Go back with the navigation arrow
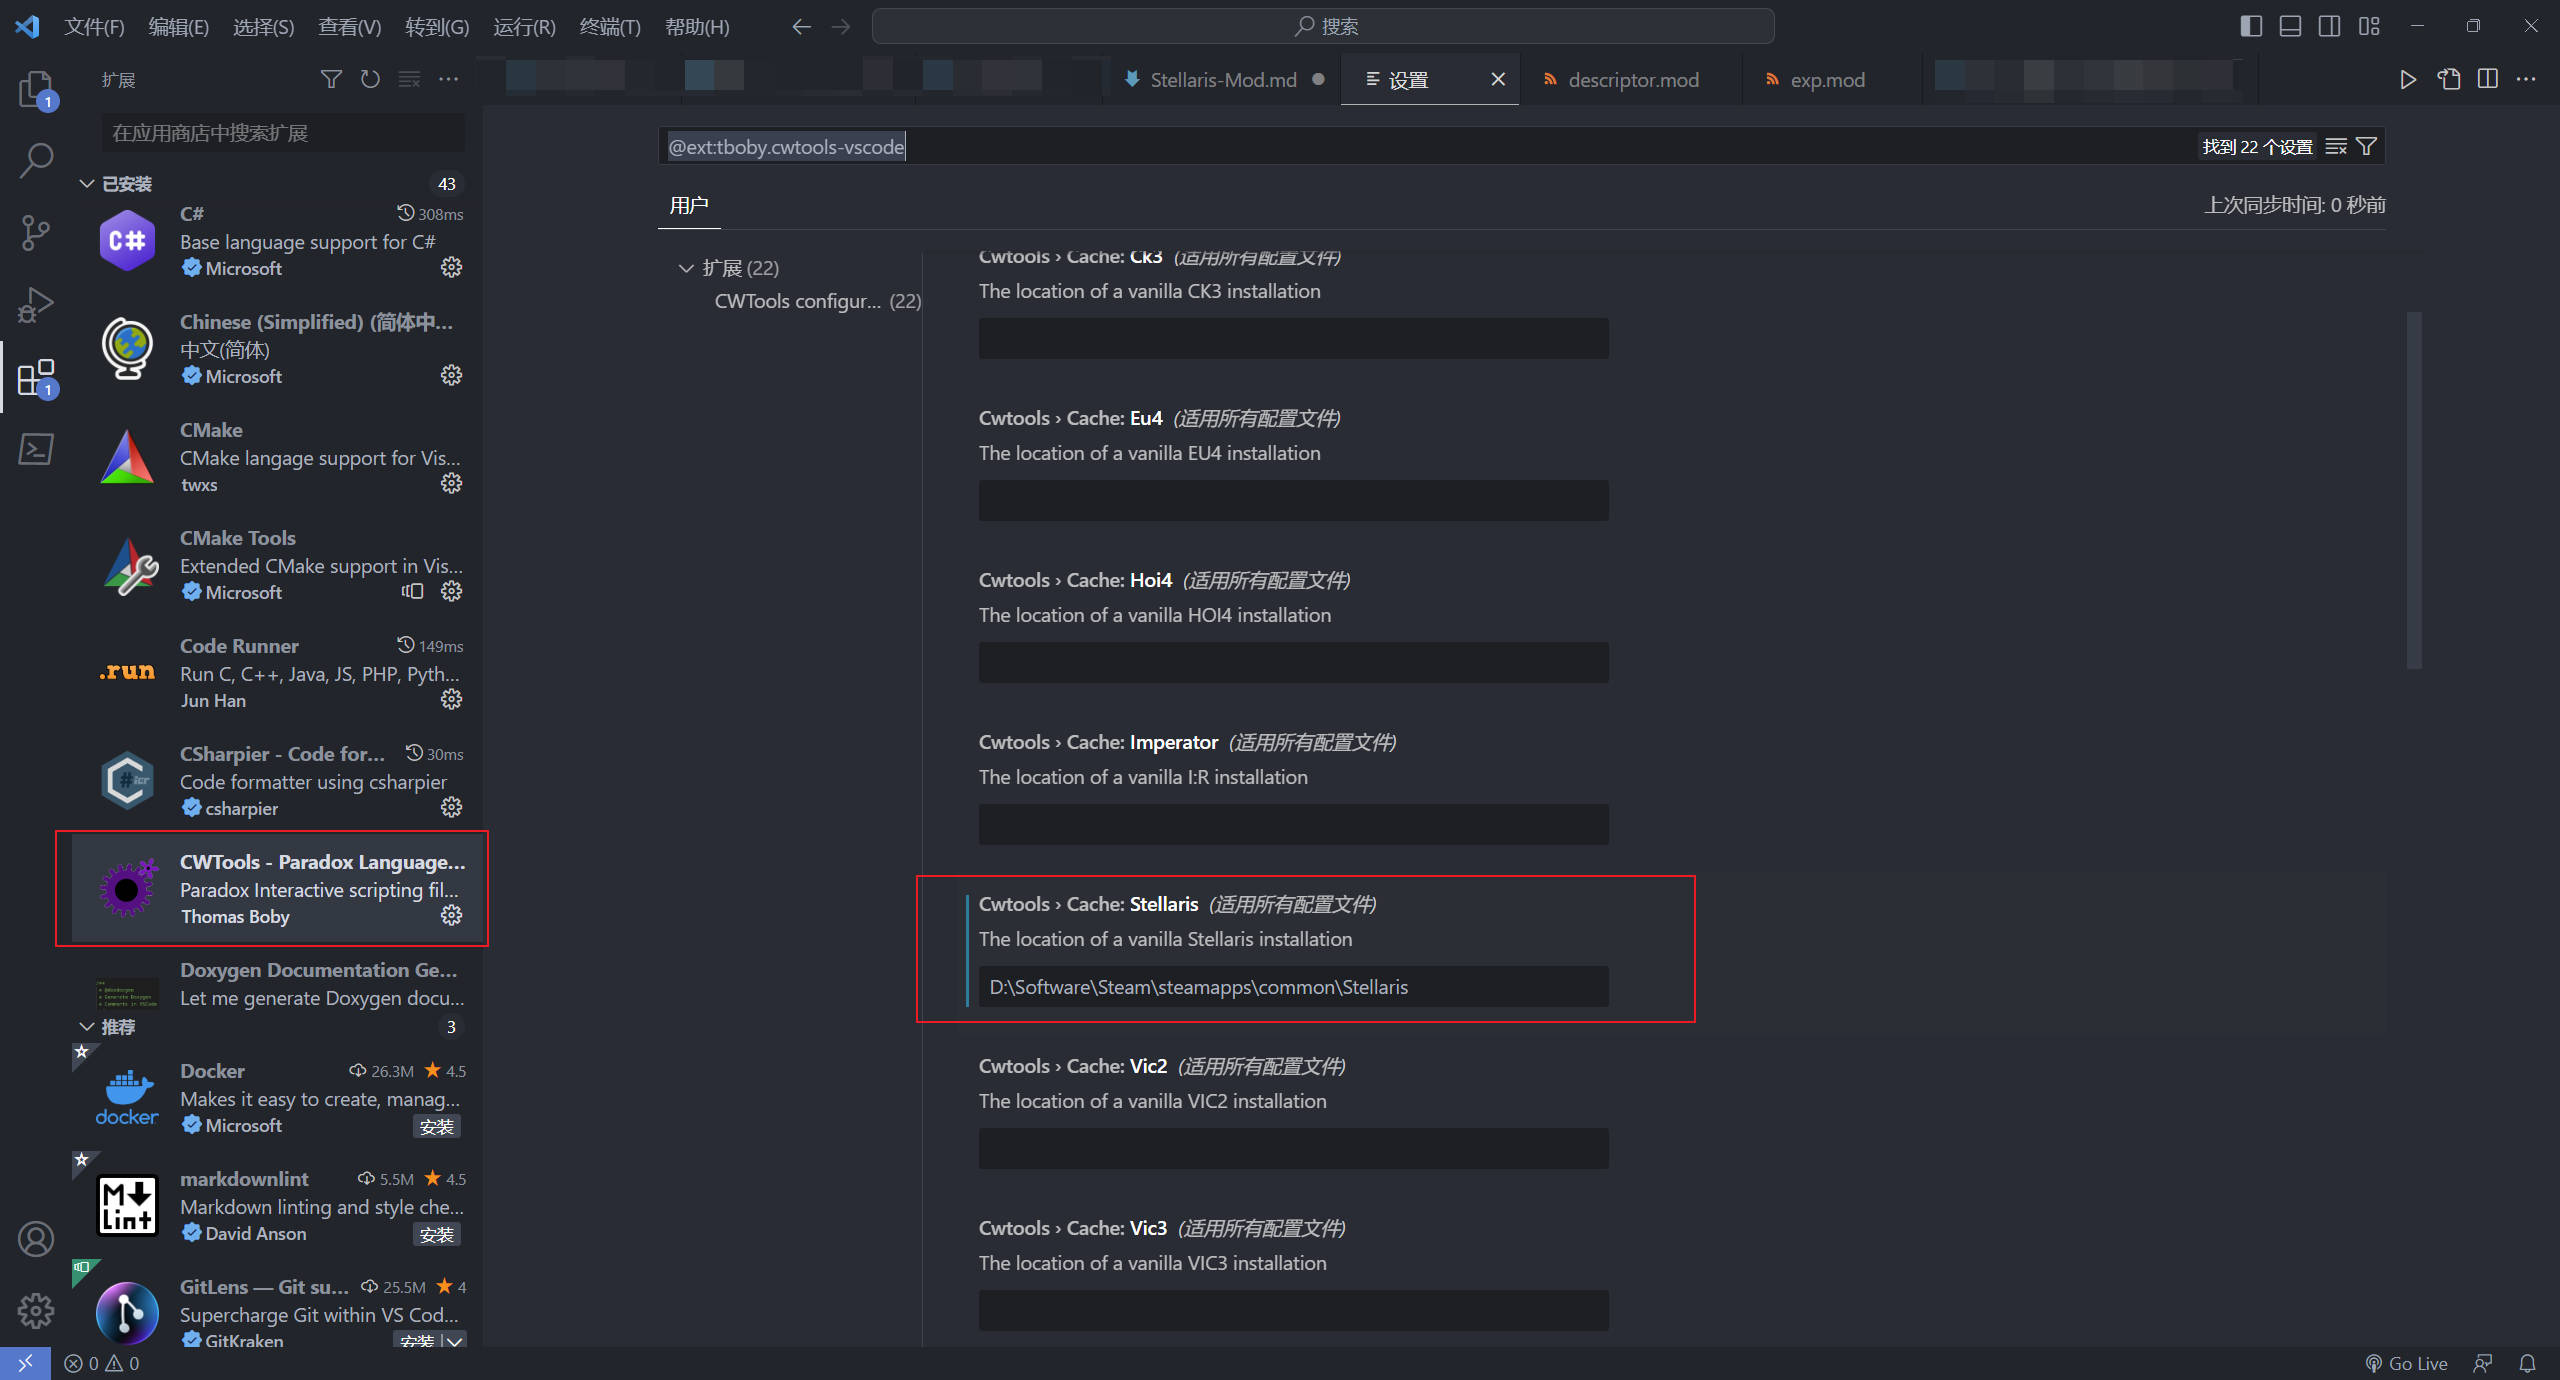 pos(801,27)
